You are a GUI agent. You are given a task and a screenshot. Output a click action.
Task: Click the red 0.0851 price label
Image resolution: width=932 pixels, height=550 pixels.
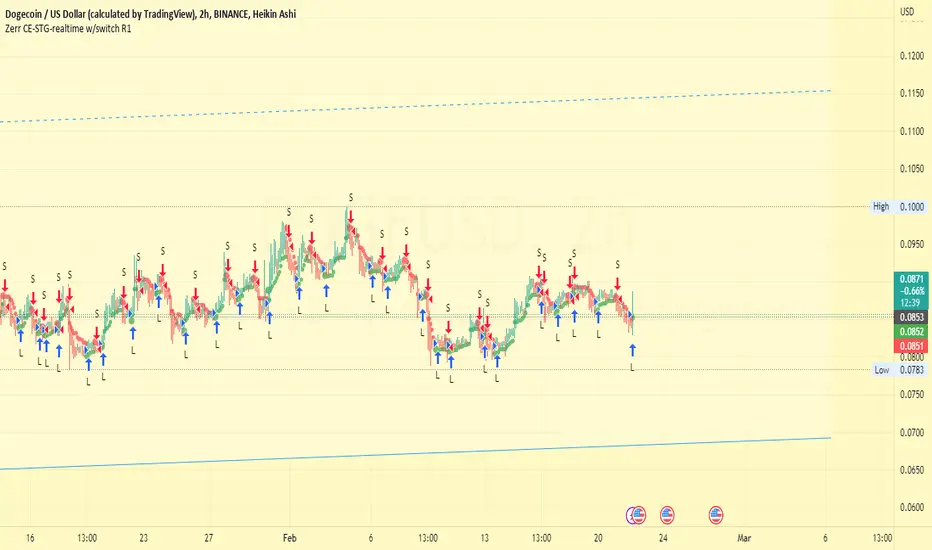[911, 346]
